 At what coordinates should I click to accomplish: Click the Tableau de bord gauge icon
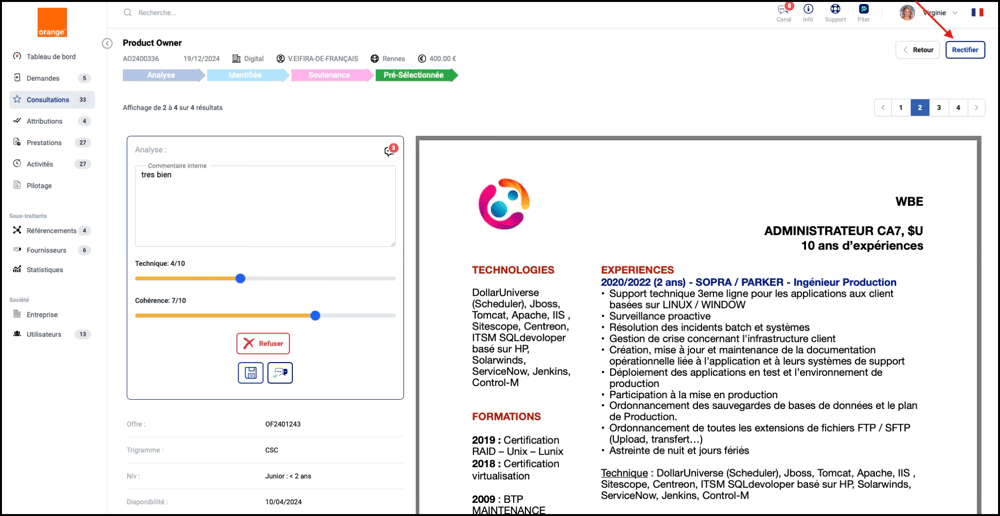17,57
